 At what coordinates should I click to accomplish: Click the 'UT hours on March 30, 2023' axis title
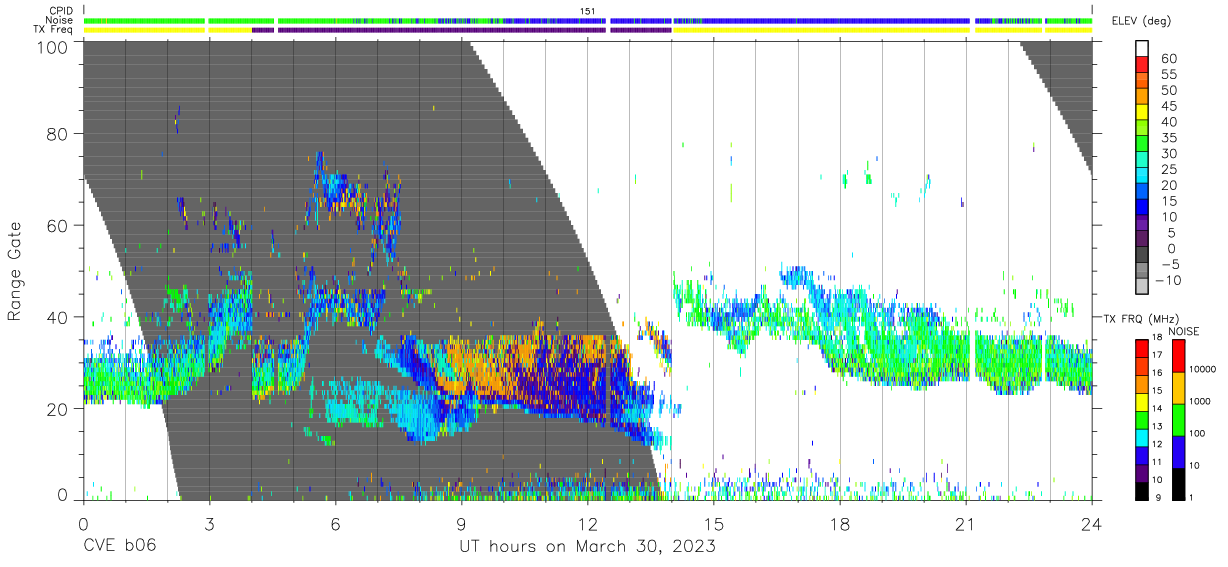coord(587,546)
